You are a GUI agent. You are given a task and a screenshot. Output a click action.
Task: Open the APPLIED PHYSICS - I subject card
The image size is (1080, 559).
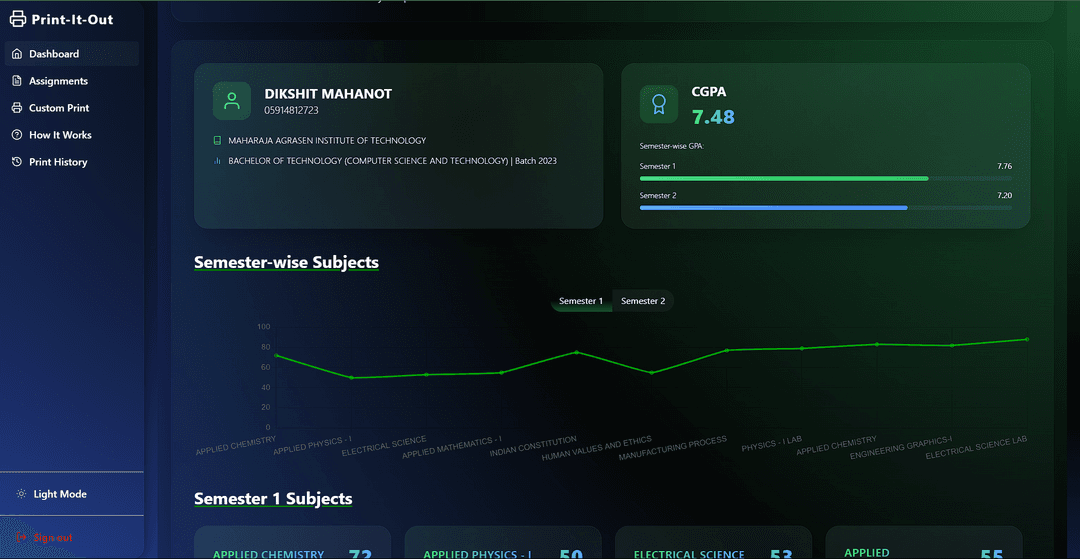[x=503, y=542]
